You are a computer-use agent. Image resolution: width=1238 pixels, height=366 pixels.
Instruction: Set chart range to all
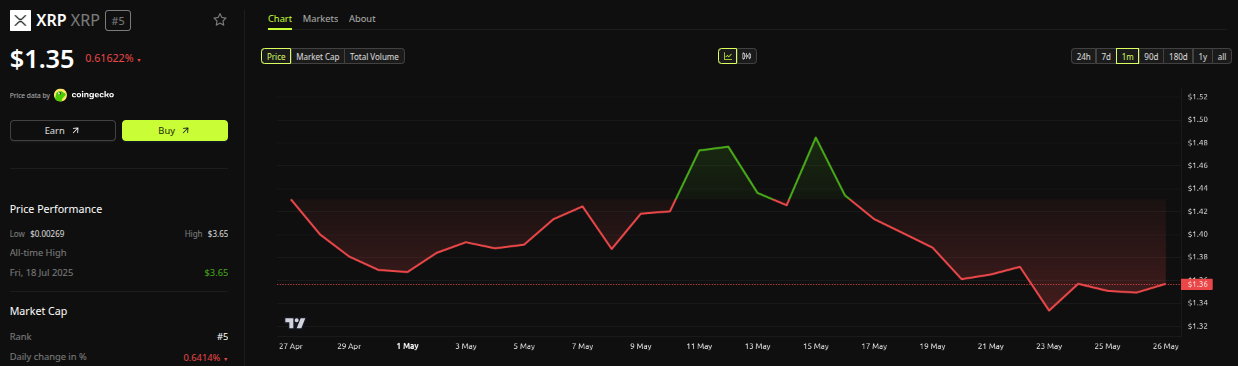(1222, 56)
